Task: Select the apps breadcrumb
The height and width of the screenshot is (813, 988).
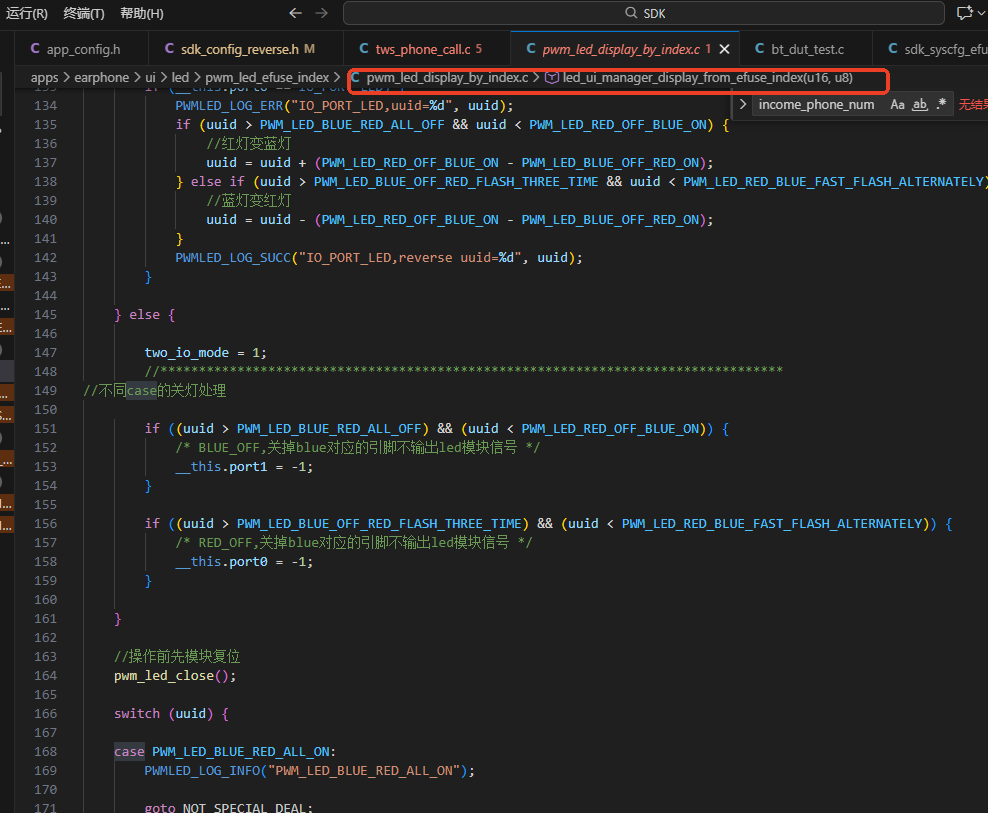Action: coord(44,78)
